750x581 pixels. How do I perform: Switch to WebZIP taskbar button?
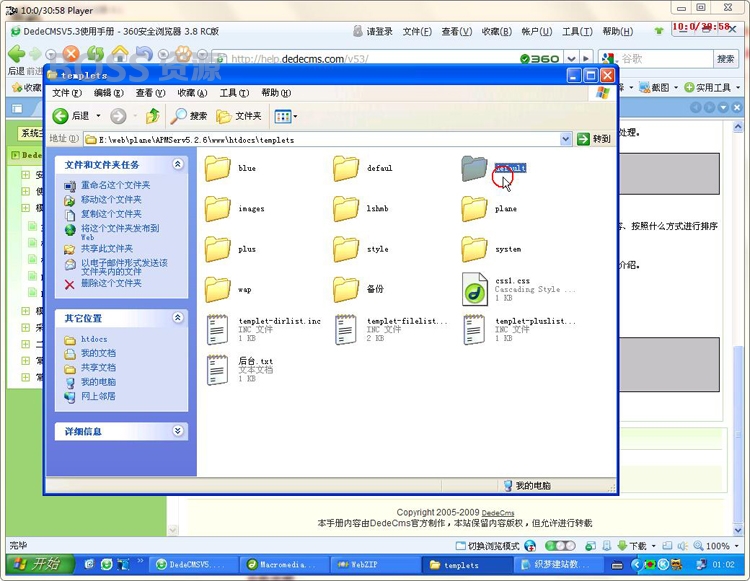click(376, 565)
